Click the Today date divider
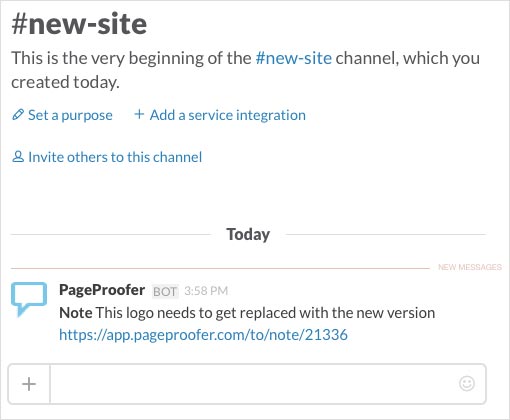This screenshot has width=510, height=420. pyautogui.click(x=248, y=234)
